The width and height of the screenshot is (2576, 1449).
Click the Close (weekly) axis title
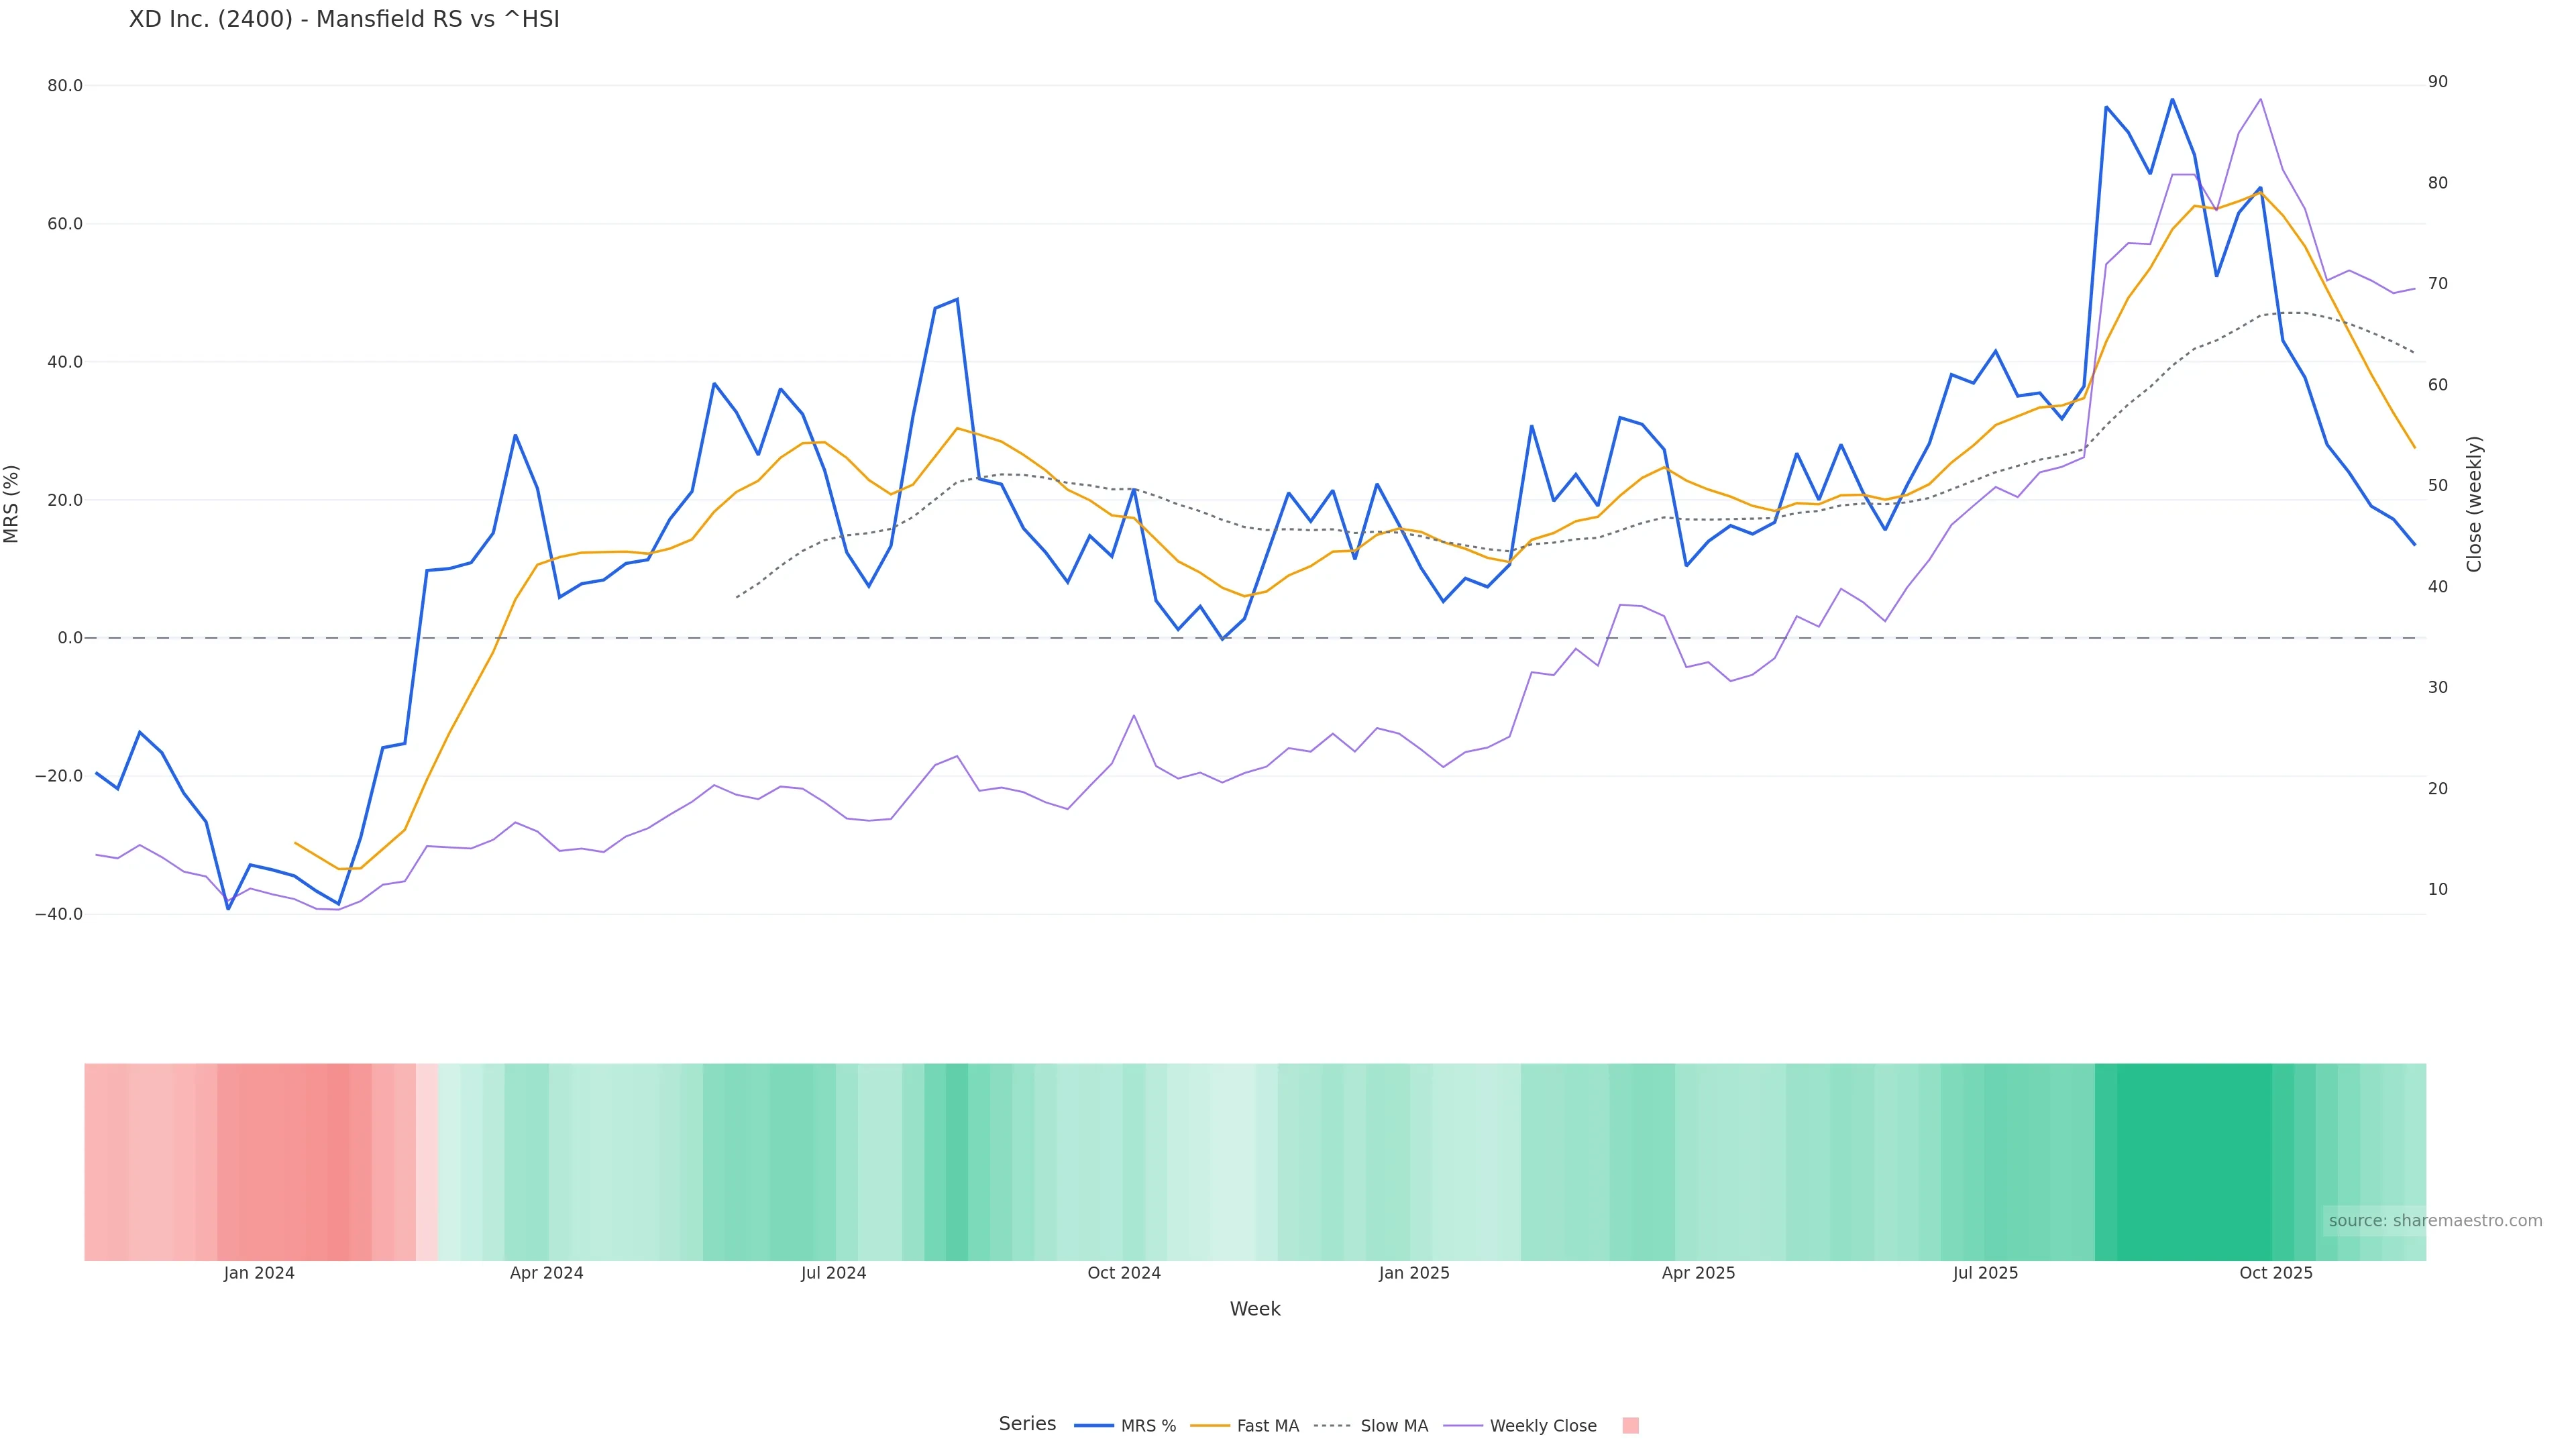pos(2474,504)
